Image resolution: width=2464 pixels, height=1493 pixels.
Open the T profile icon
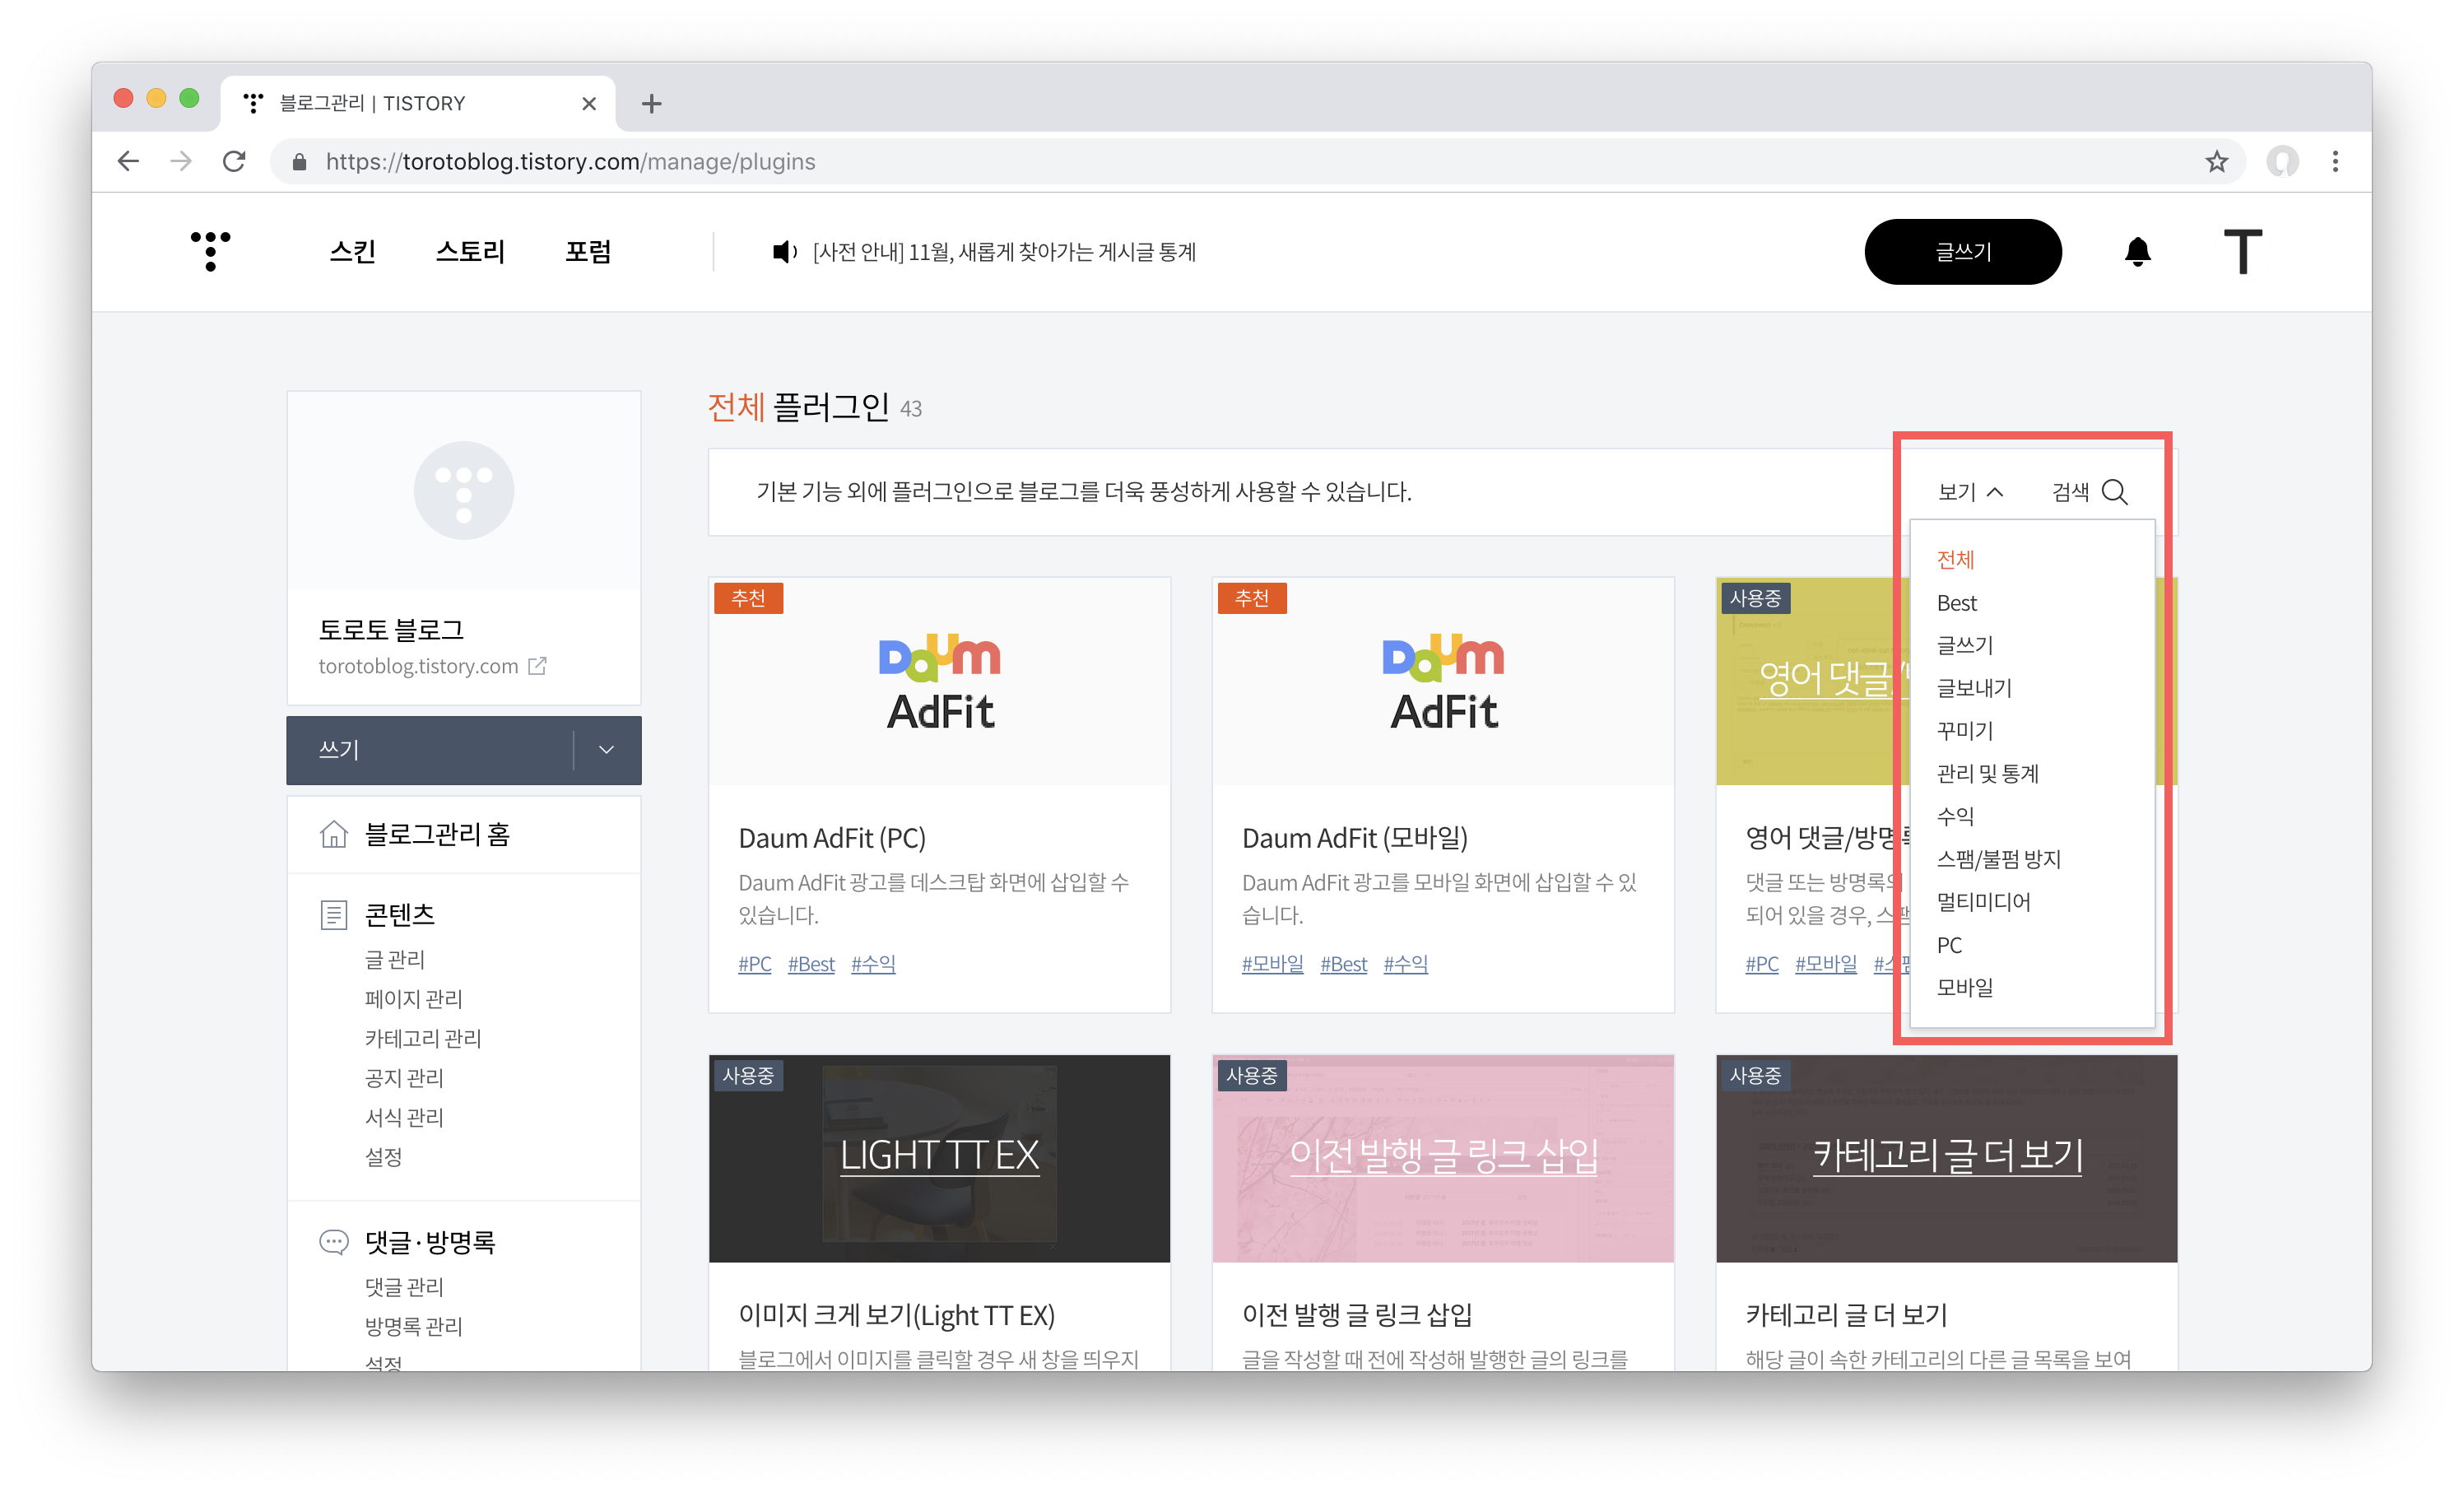[2242, 252]
